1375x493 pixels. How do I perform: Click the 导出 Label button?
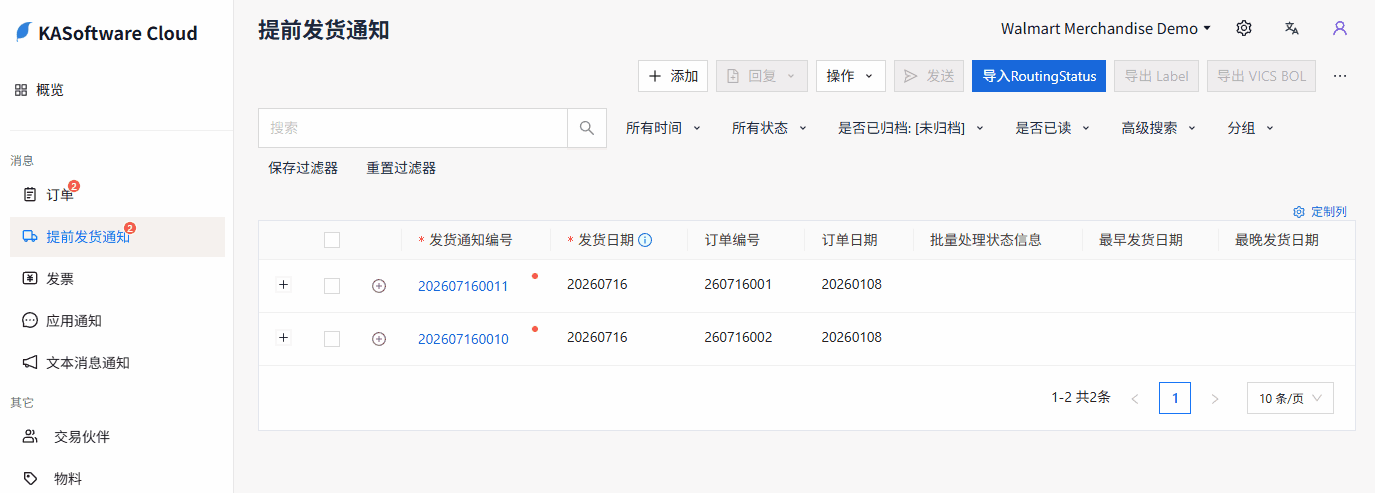pyautogui.click(x=1156, y=76)
